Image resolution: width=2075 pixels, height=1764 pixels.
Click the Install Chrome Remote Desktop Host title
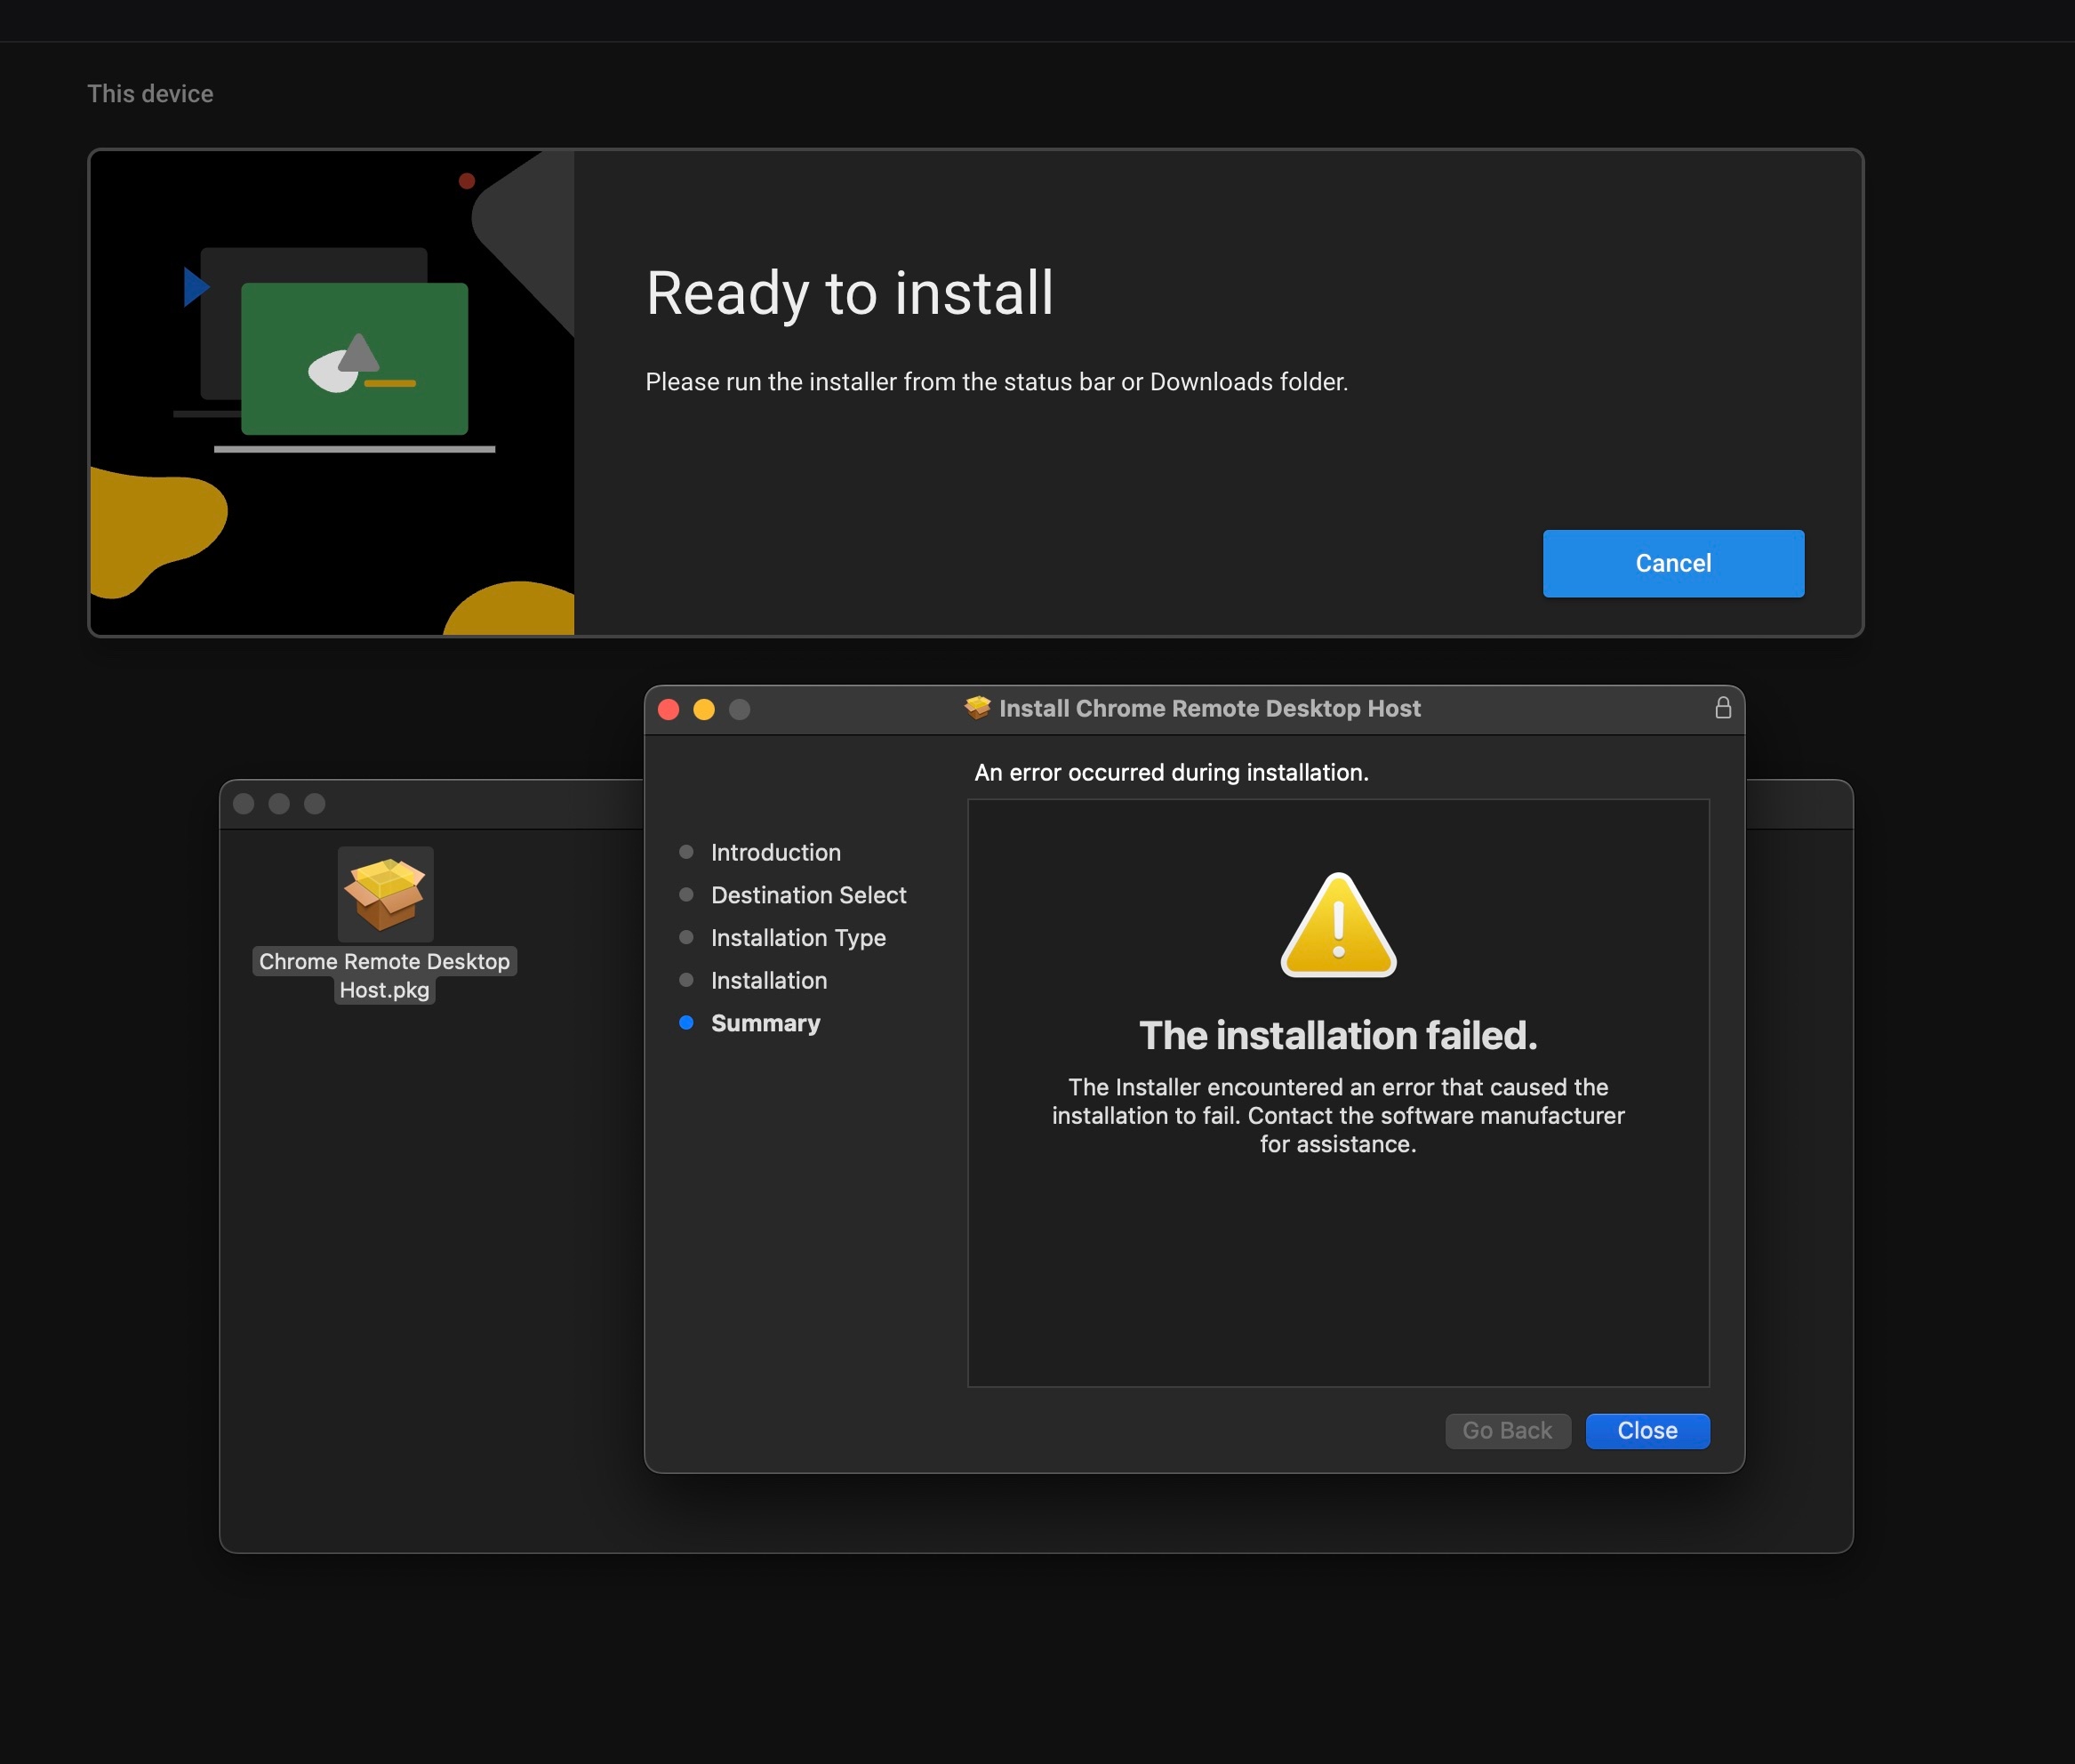pos(1209,708)
